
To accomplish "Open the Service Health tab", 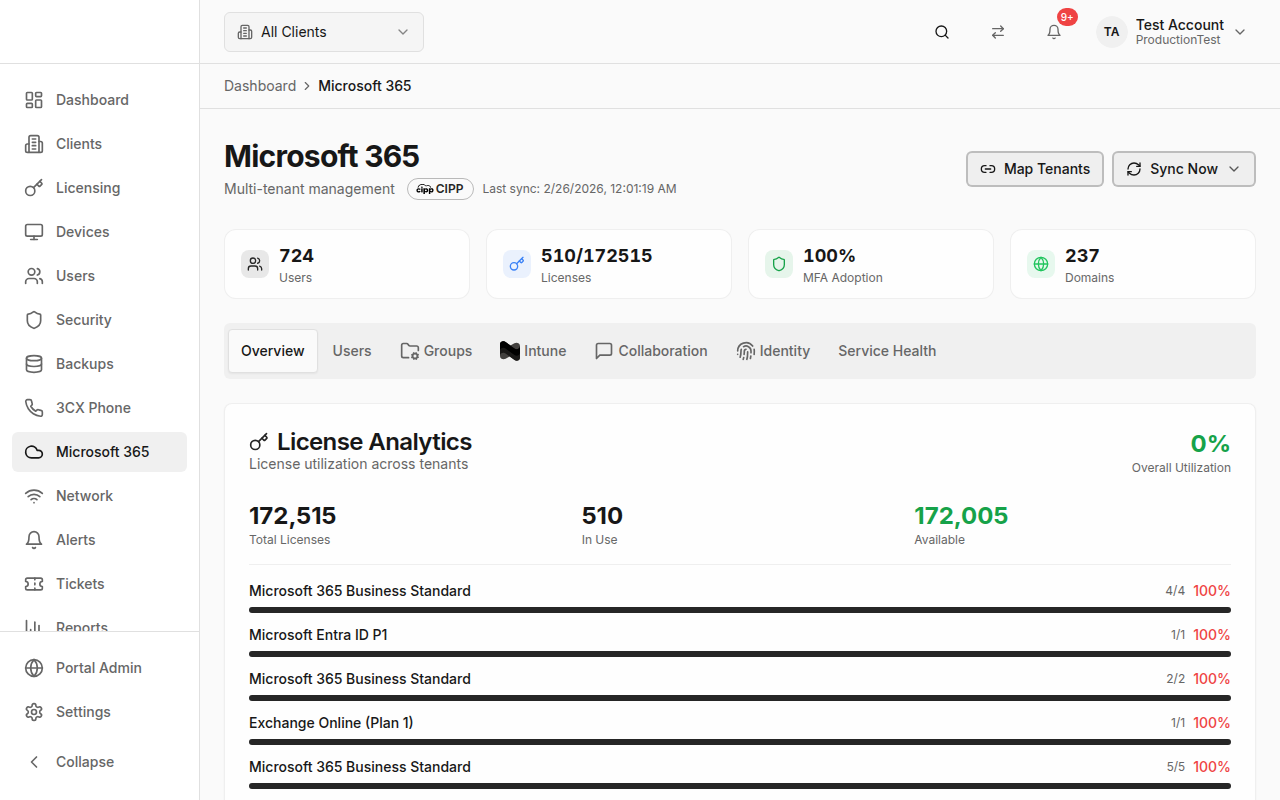I will point(887,351).
